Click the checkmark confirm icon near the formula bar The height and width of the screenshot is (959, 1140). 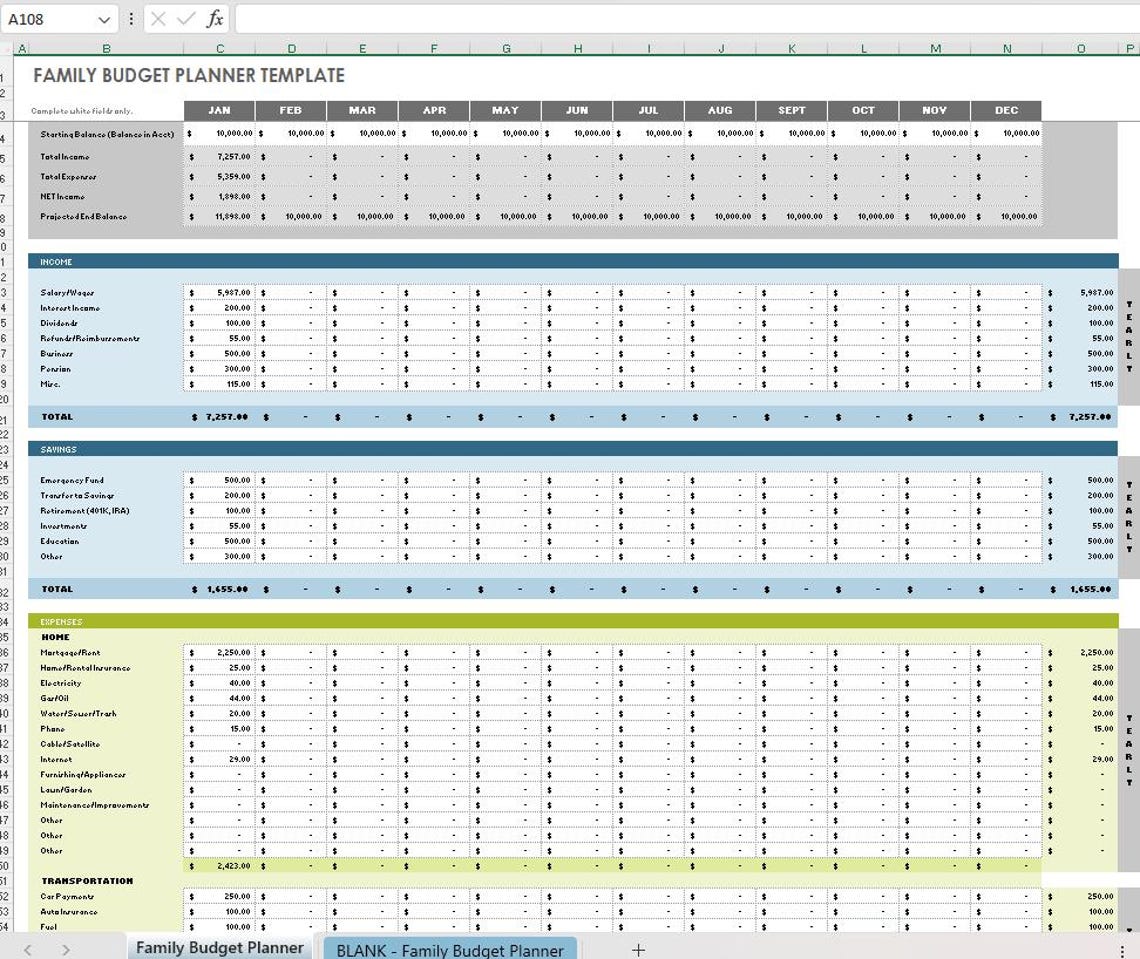(184, 17)
